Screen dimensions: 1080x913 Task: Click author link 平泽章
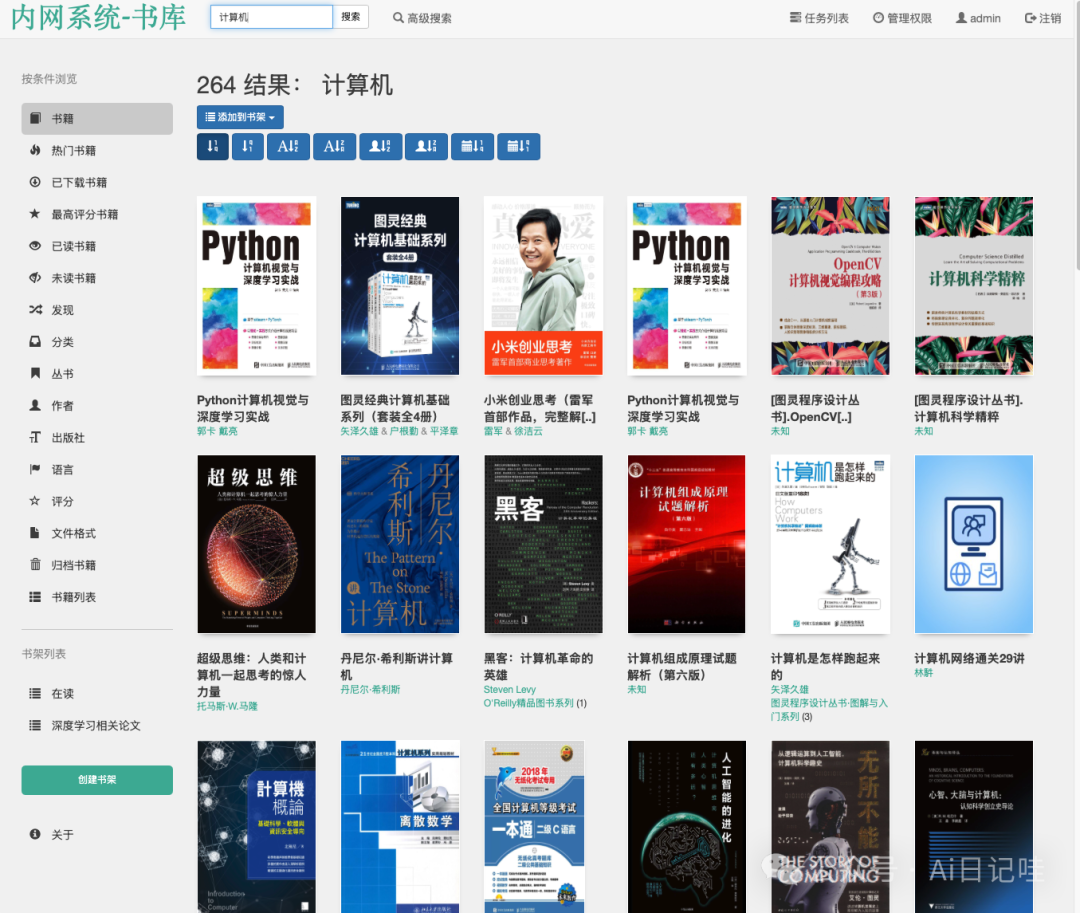pyautogui.click(x=444, y=431)
